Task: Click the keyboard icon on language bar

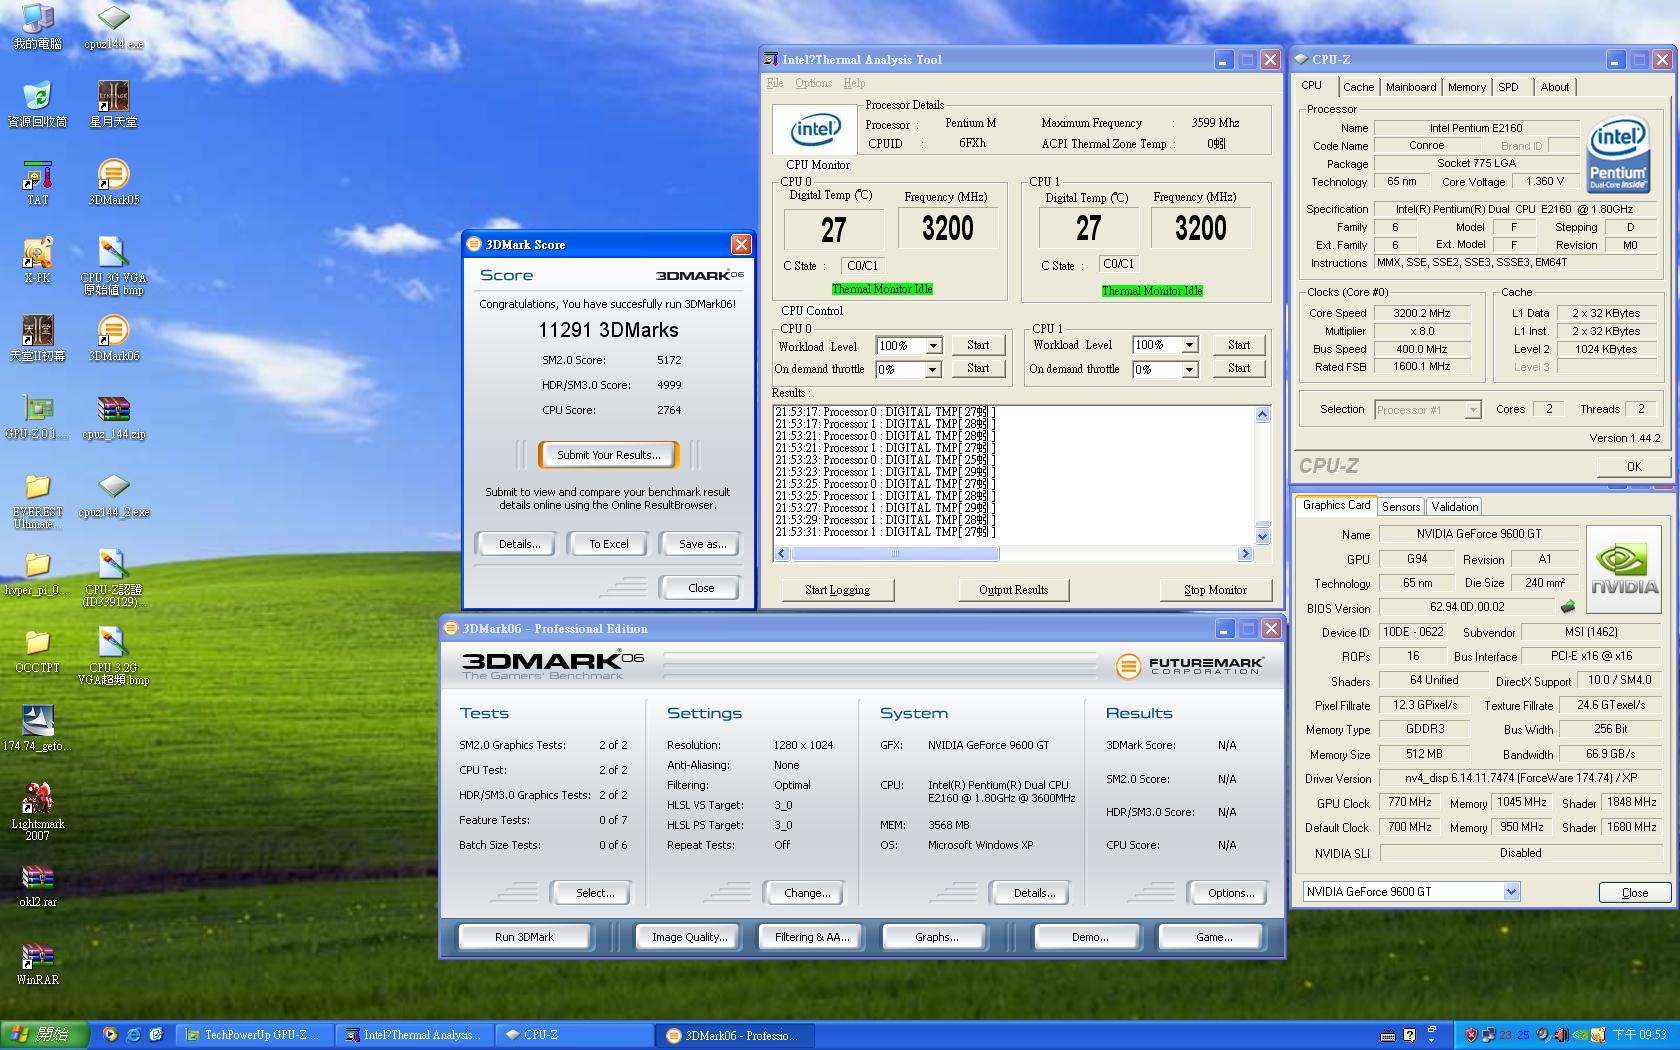Action: pyautogui.click(x=1388, y=1035)
